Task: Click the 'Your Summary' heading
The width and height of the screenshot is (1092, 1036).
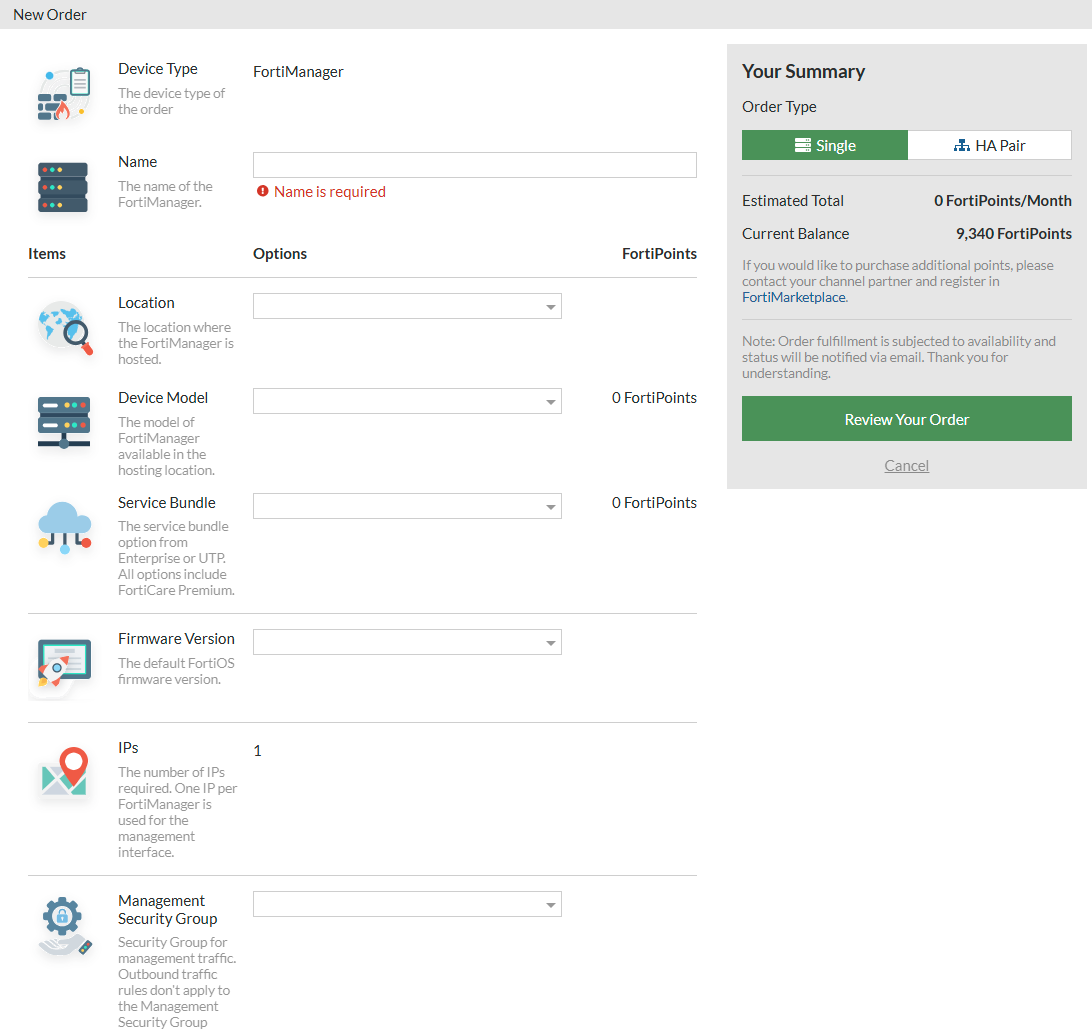Action: coord(803,71)
